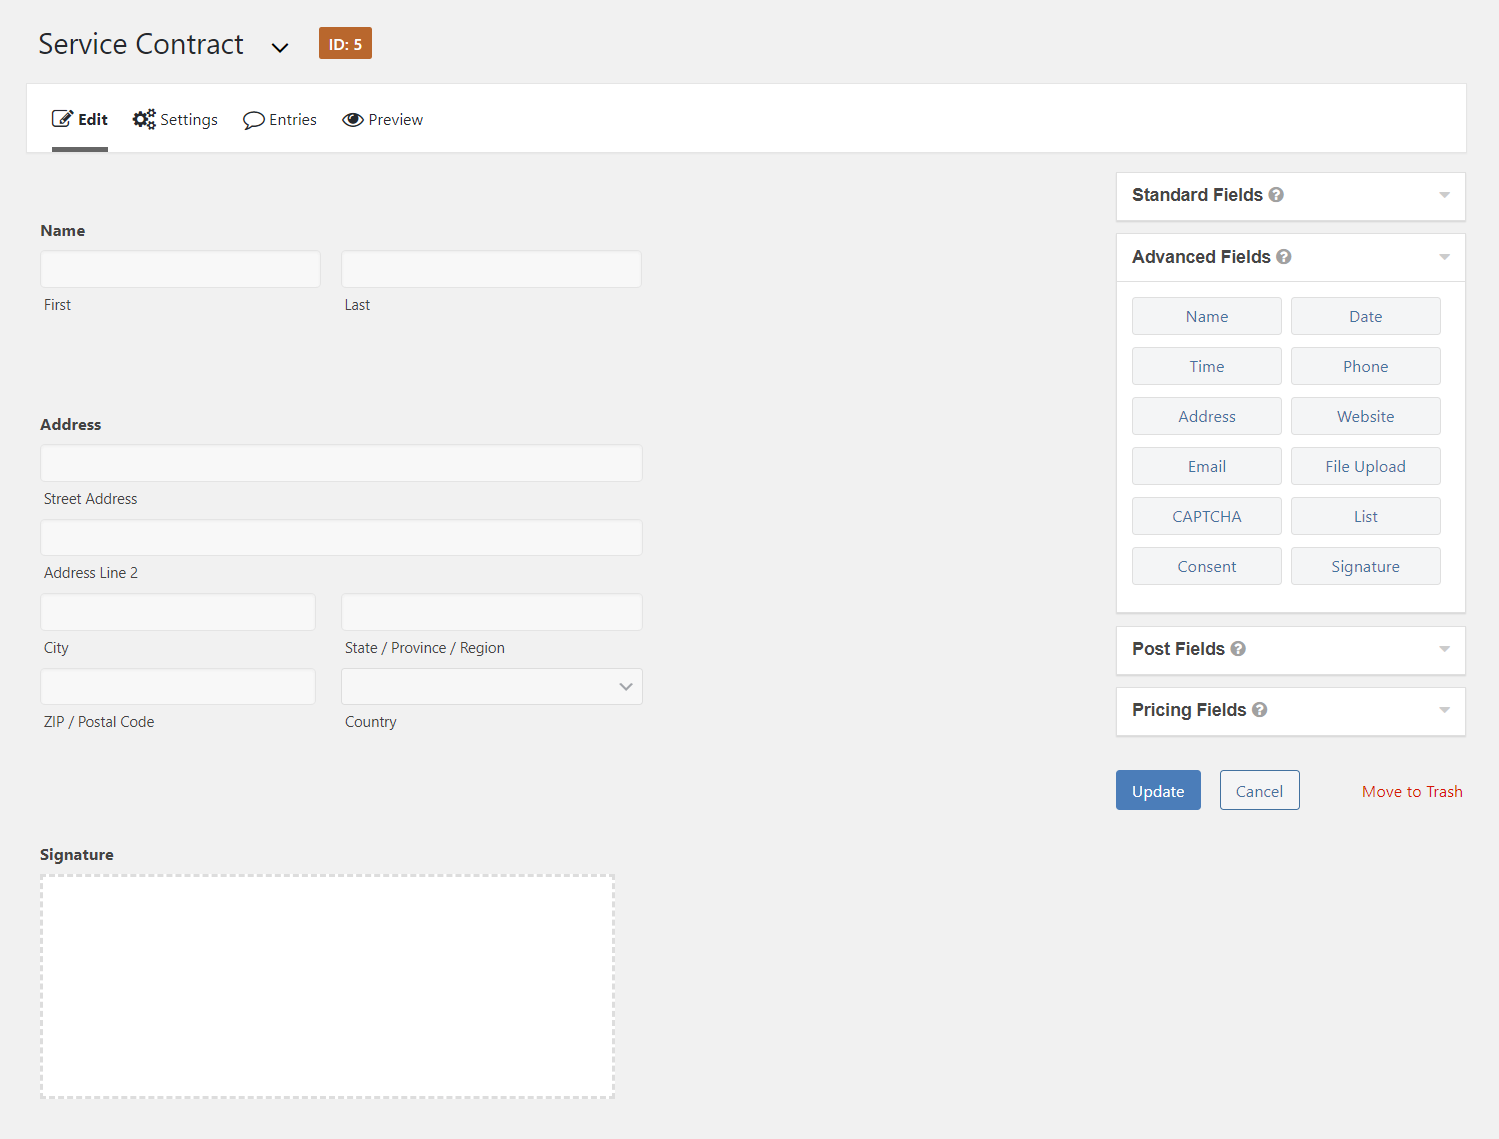1499x1139 pixels.
Task: Add a File Upload field
Action: click(x=1365, y=466)
